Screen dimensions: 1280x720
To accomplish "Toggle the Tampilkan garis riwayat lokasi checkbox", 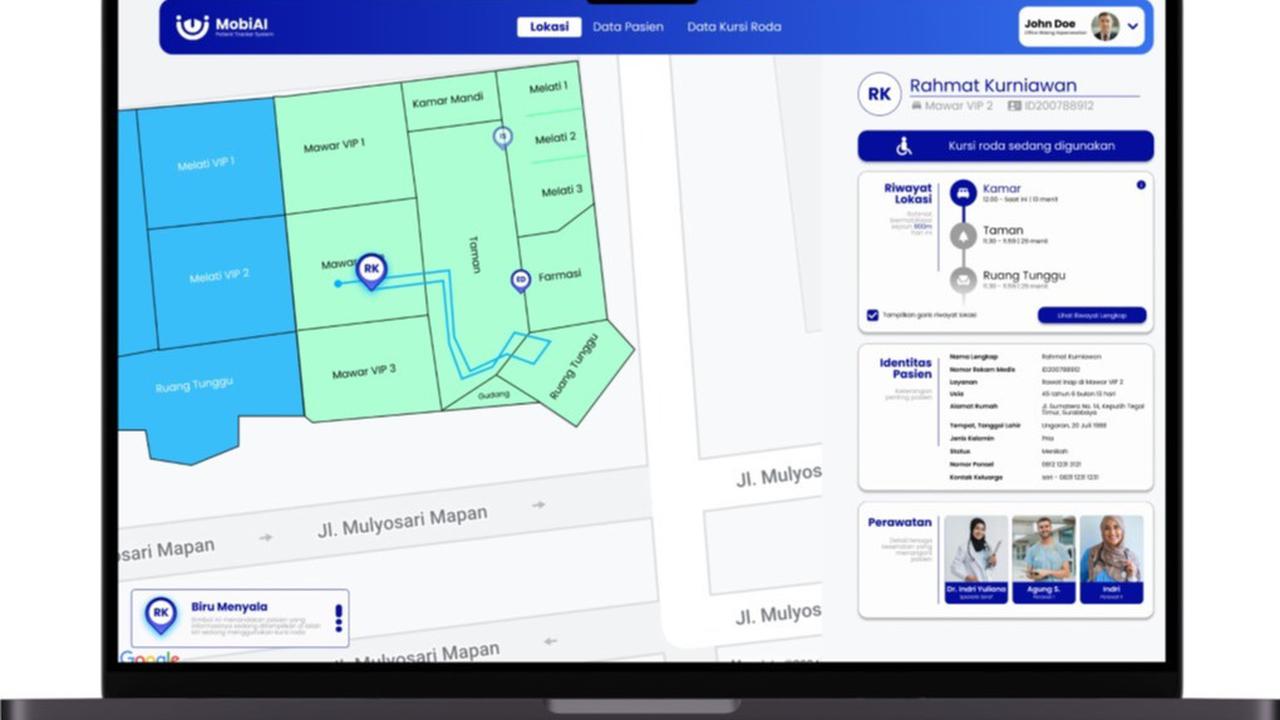I will point(872,315).
